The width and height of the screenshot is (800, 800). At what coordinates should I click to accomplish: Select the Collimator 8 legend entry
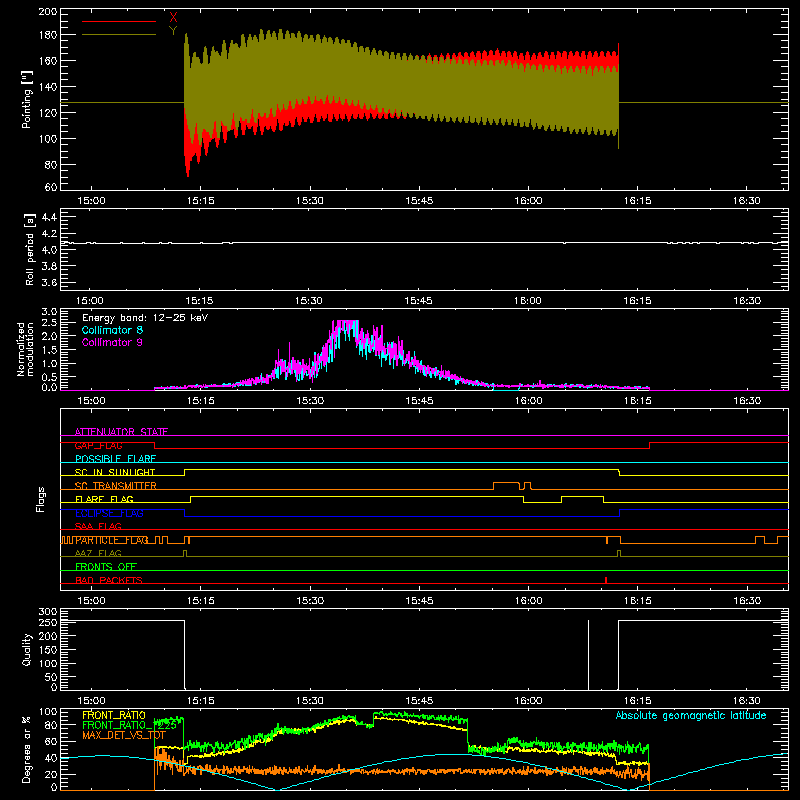click(x=112, y=330)
